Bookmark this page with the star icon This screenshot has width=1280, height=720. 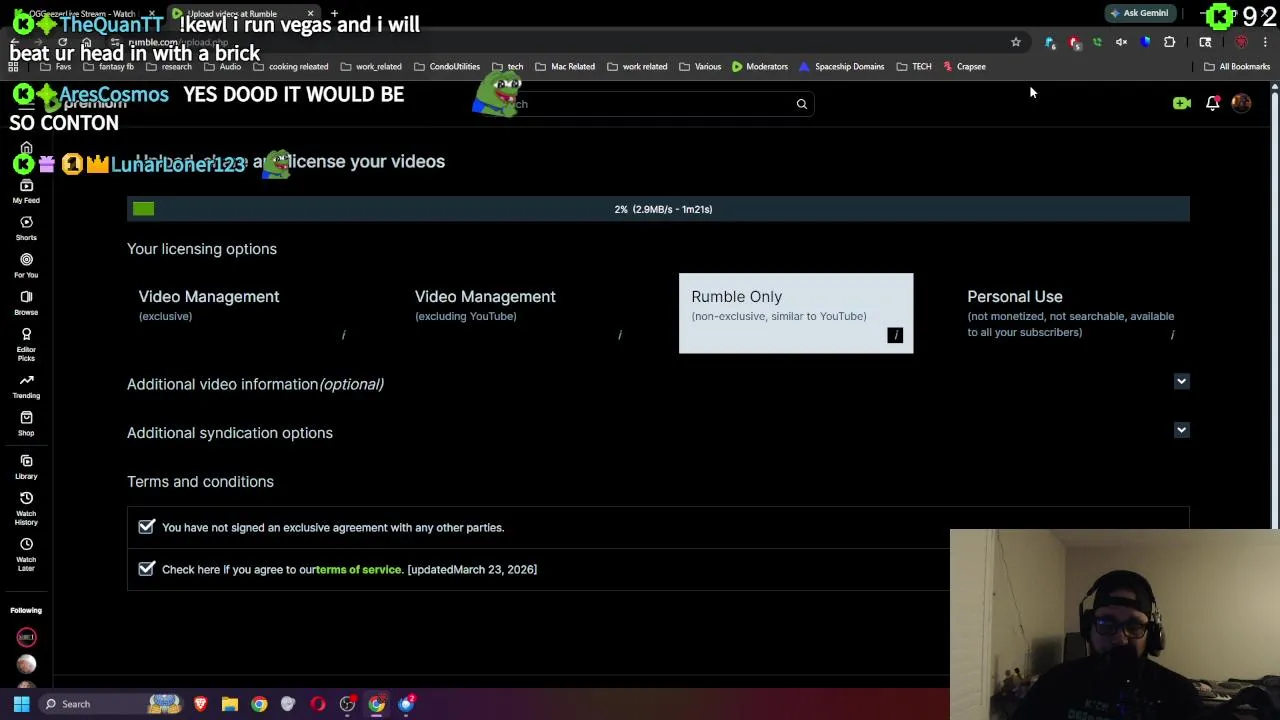(x=1016, y=42)
